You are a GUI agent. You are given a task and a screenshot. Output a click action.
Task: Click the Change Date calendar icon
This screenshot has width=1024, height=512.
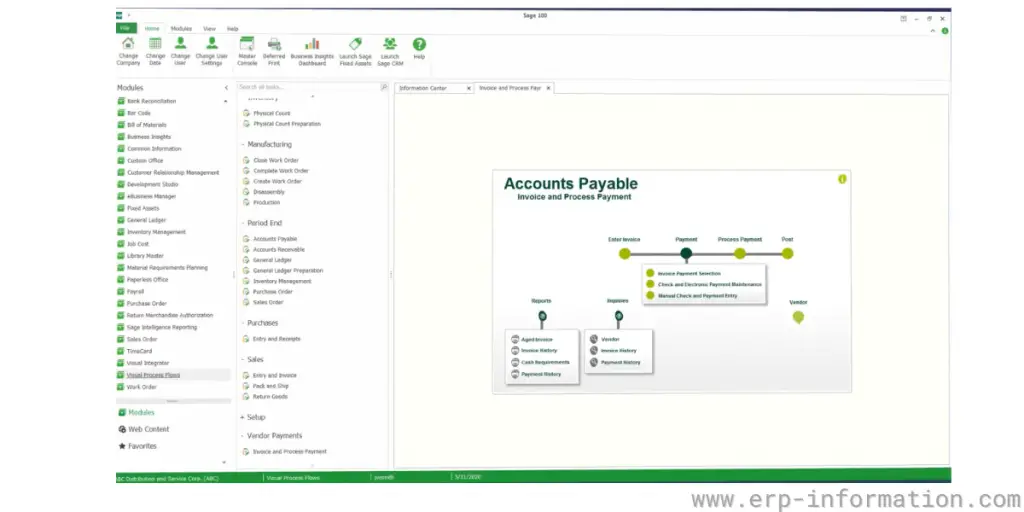coord(155,44)
